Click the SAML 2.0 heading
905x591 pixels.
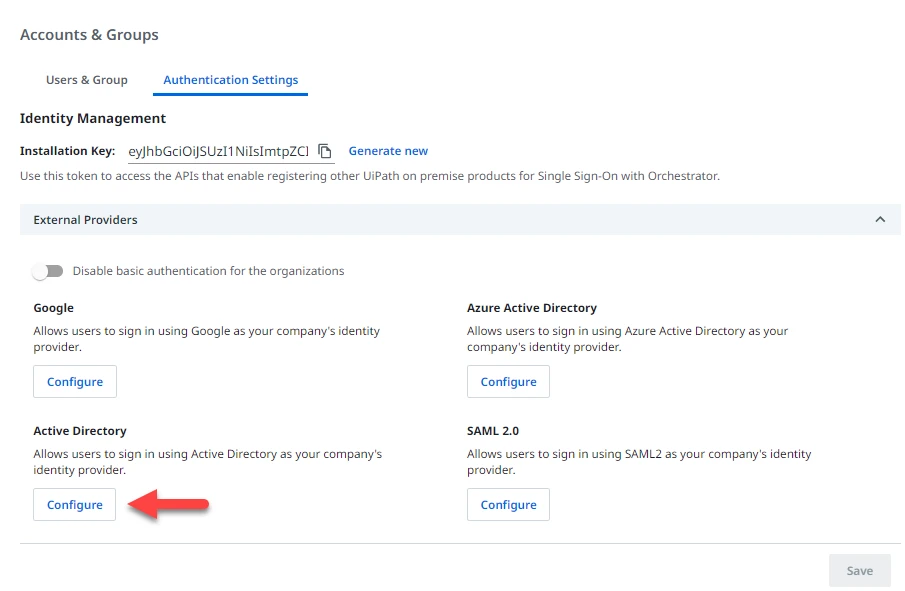click(x=493, y=431)
